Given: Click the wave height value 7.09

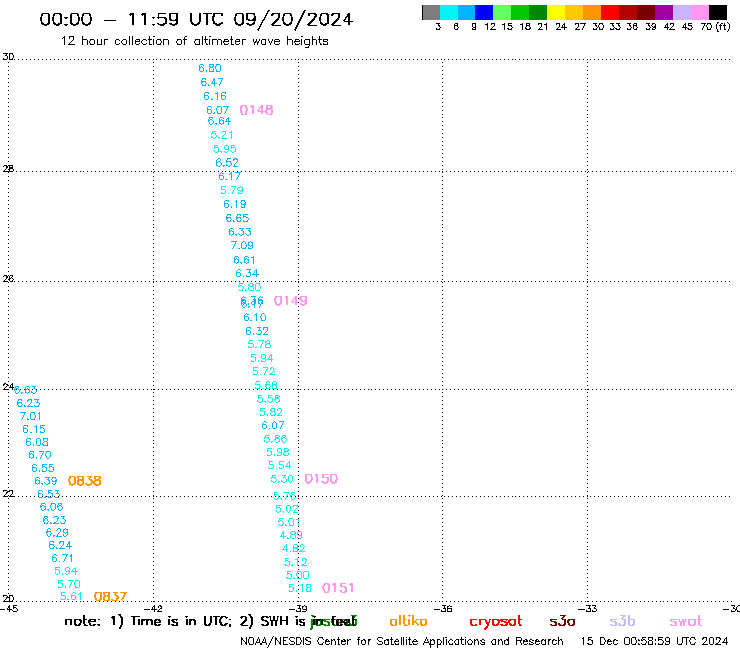Looking at the screenshot, I should click(x=242, y=245).
